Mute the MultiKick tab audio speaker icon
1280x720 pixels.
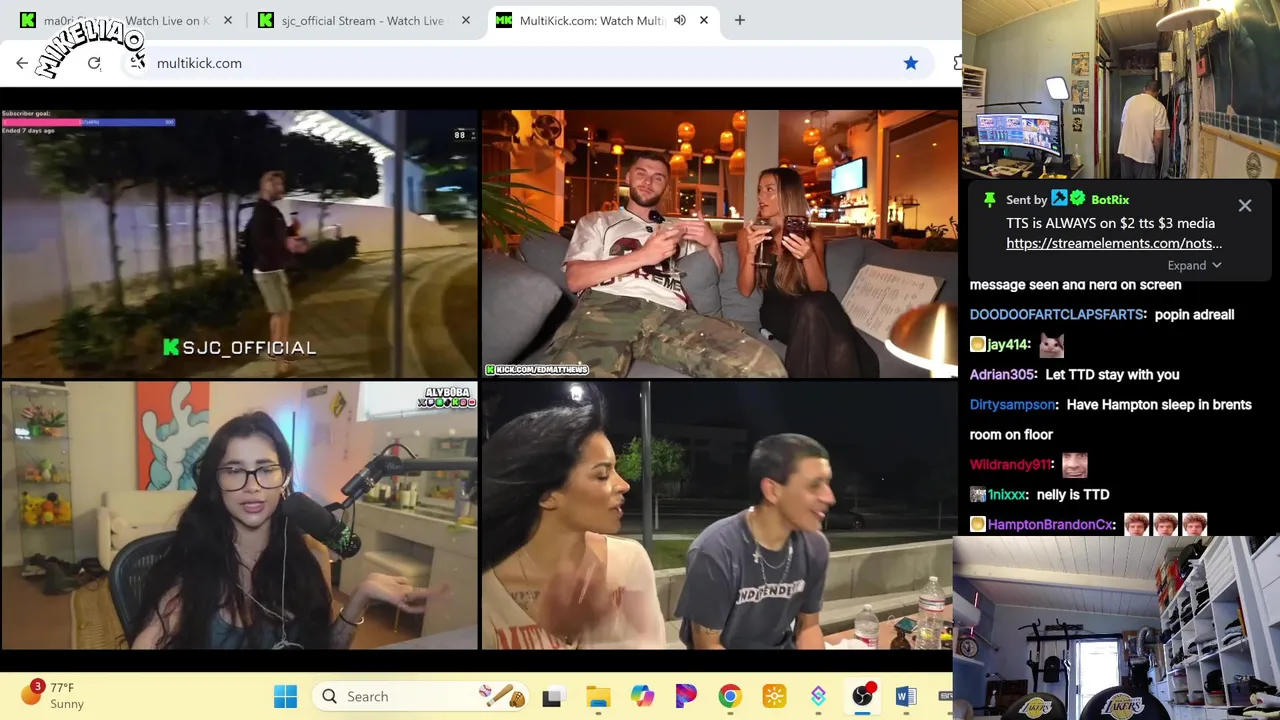pos(680,20)
